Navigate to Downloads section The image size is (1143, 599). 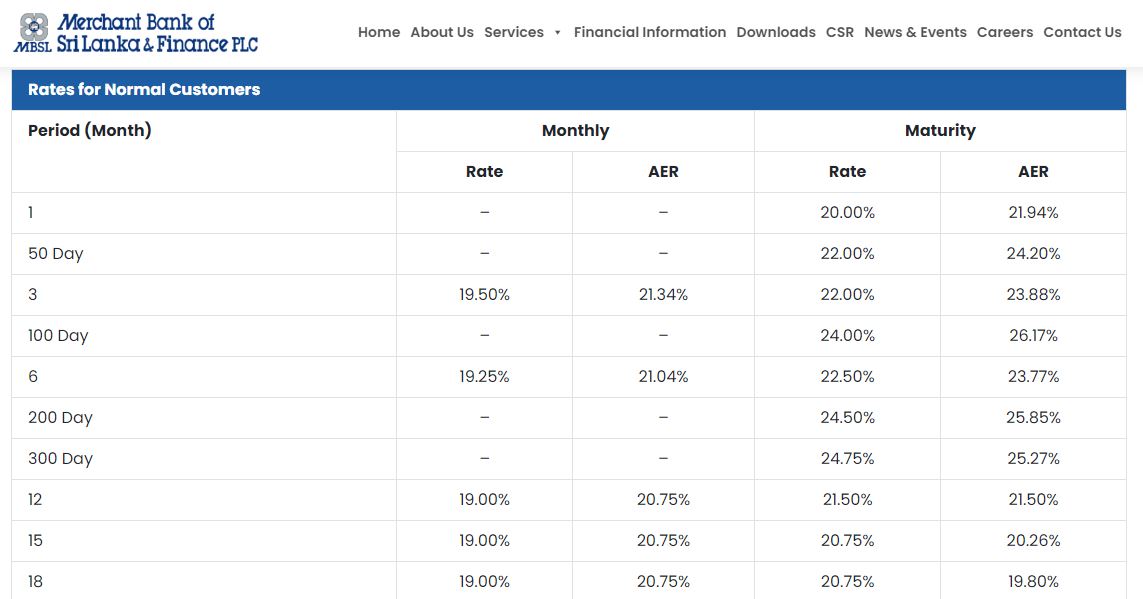click(x=776, y=32)
